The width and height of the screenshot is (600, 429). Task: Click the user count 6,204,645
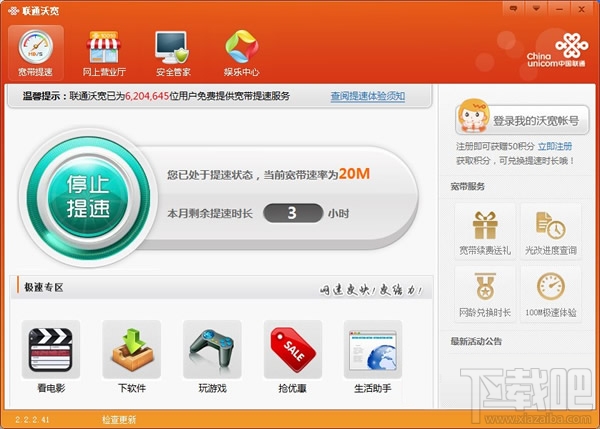147,96
